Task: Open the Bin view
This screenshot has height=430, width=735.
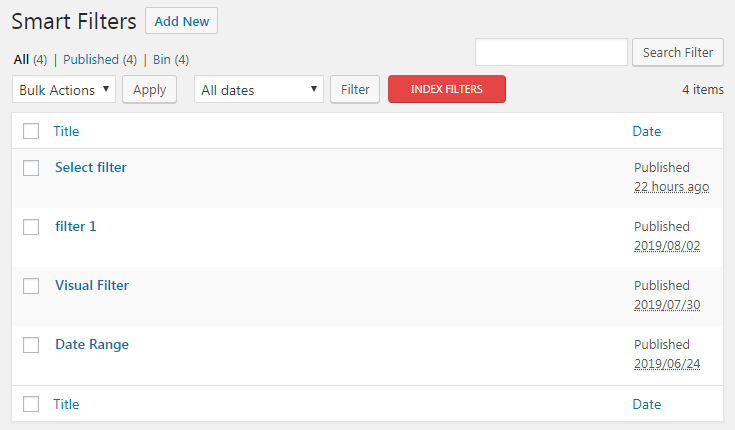Action: click(x=162, y=60)
